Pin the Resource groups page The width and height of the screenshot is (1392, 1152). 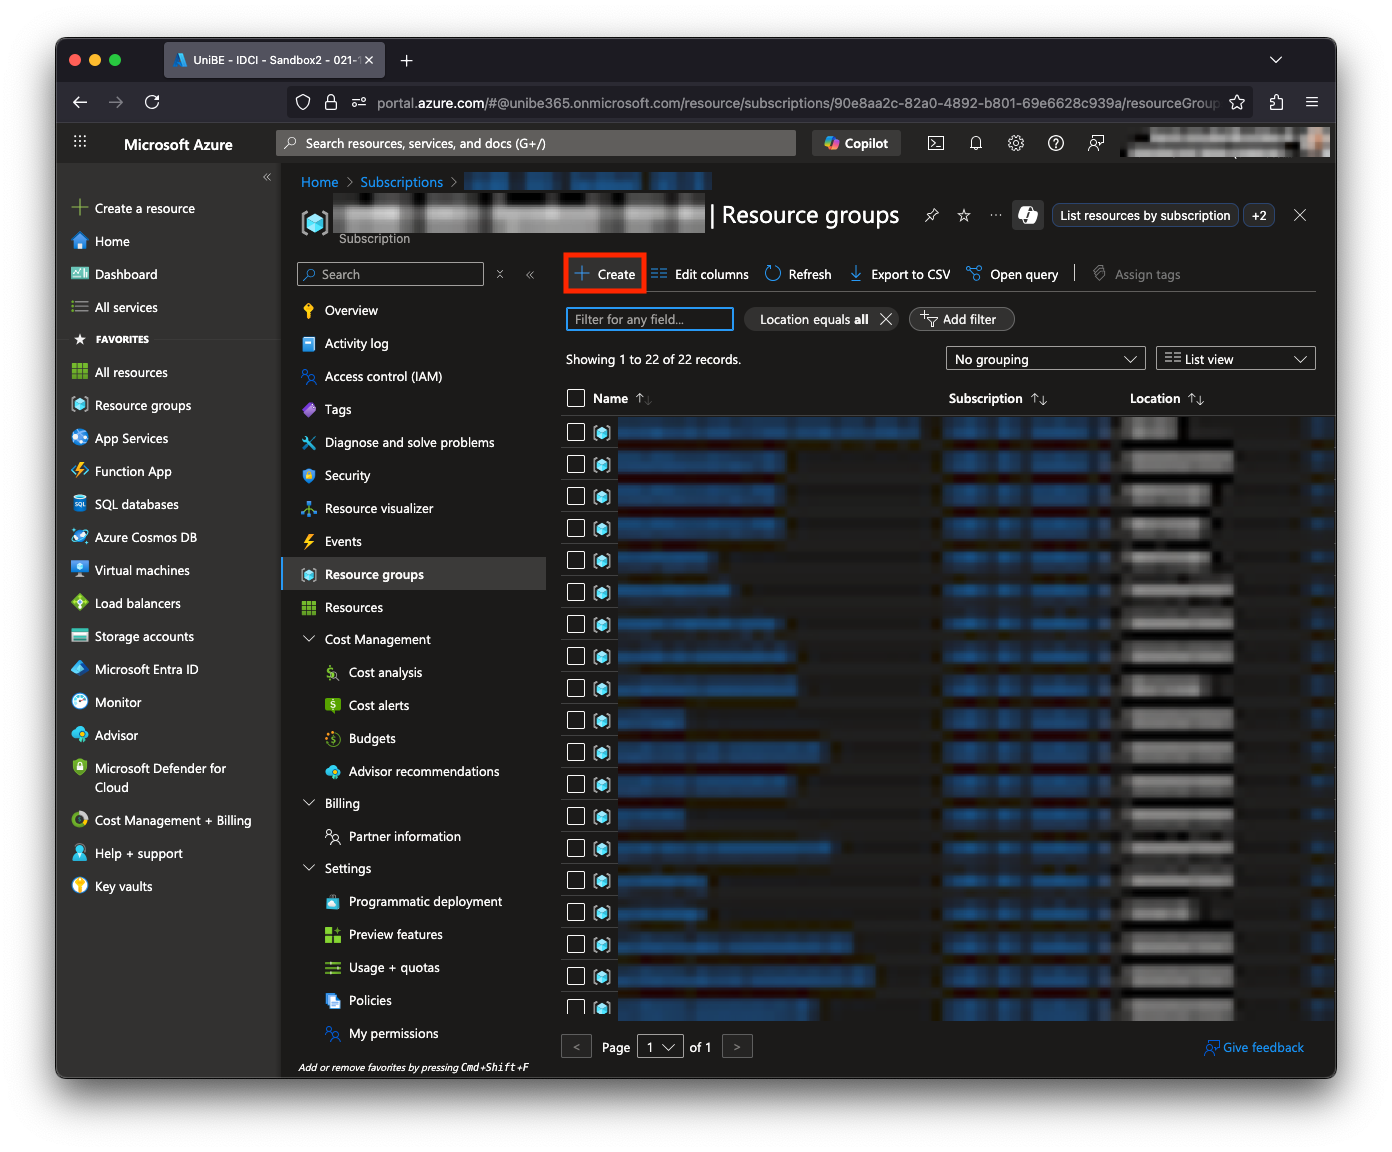point(931,215)
